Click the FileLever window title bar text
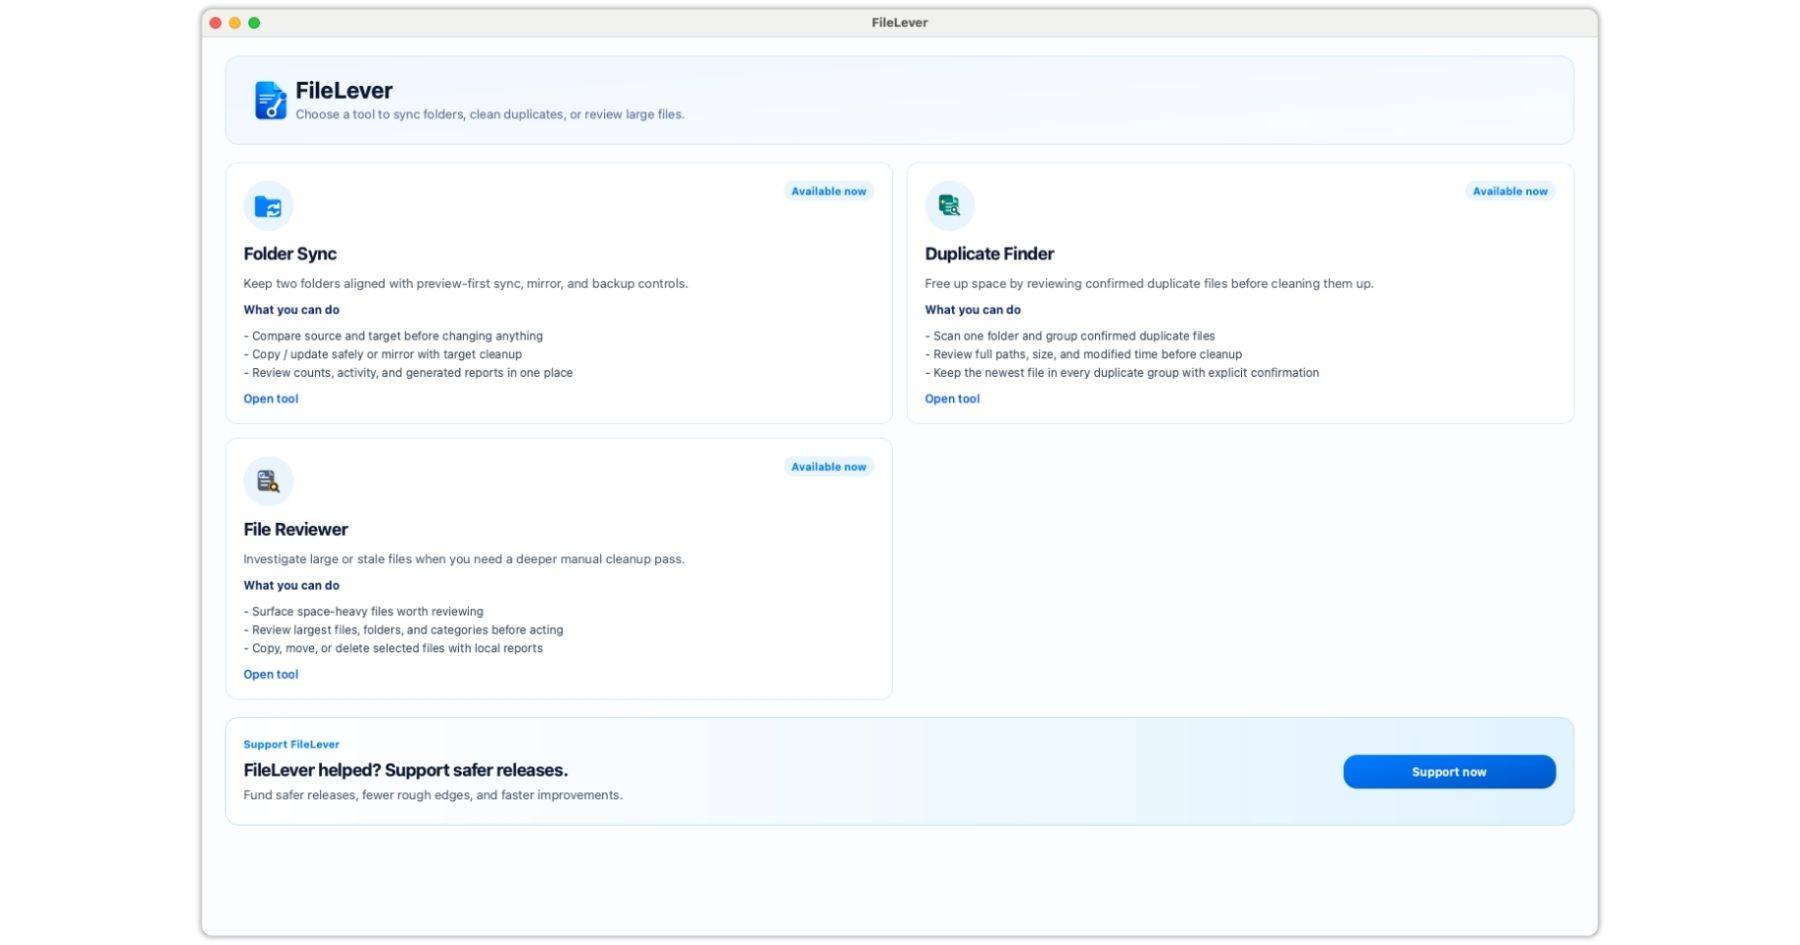 [x=899, y=23]
